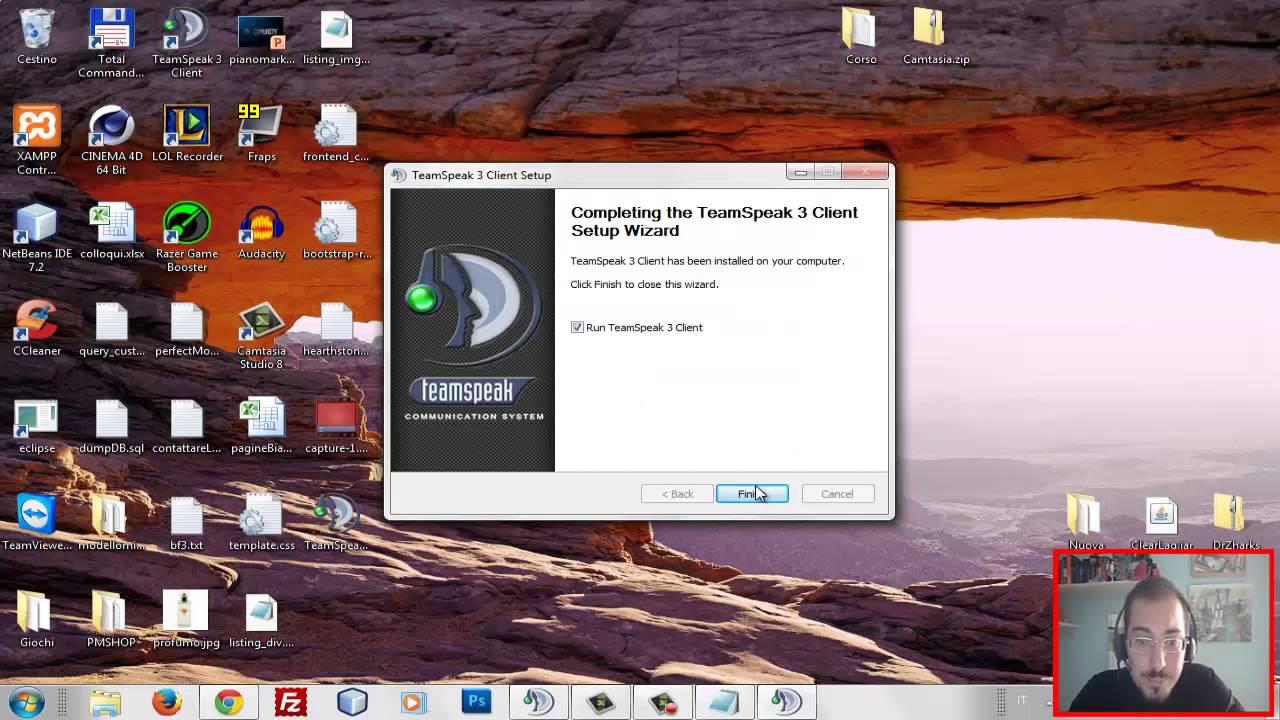The height and width of the screenshot is (720, 1280).
Task: Select the Nuova folder icon
Action: coord(1086,522)
